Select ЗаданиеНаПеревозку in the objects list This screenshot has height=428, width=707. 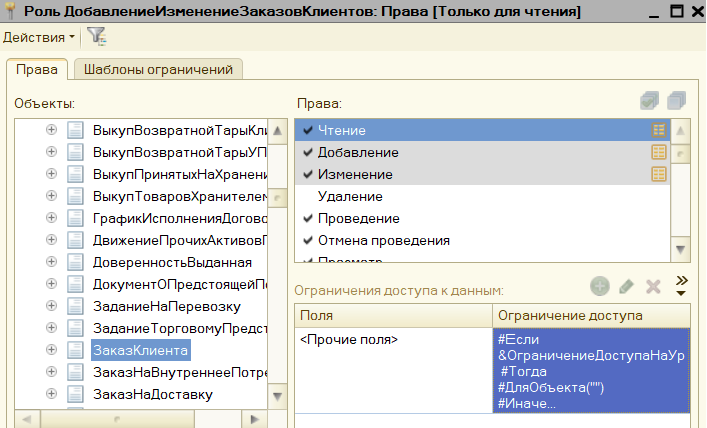[x=166, y=306]
